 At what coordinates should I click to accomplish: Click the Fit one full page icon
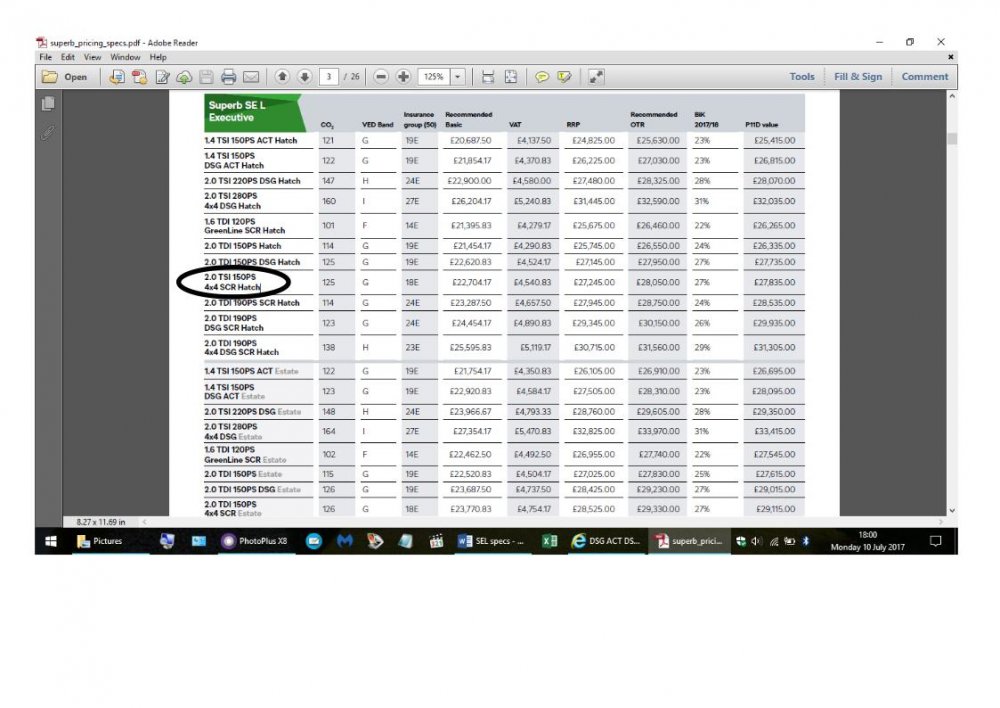[x=511, y=77]
